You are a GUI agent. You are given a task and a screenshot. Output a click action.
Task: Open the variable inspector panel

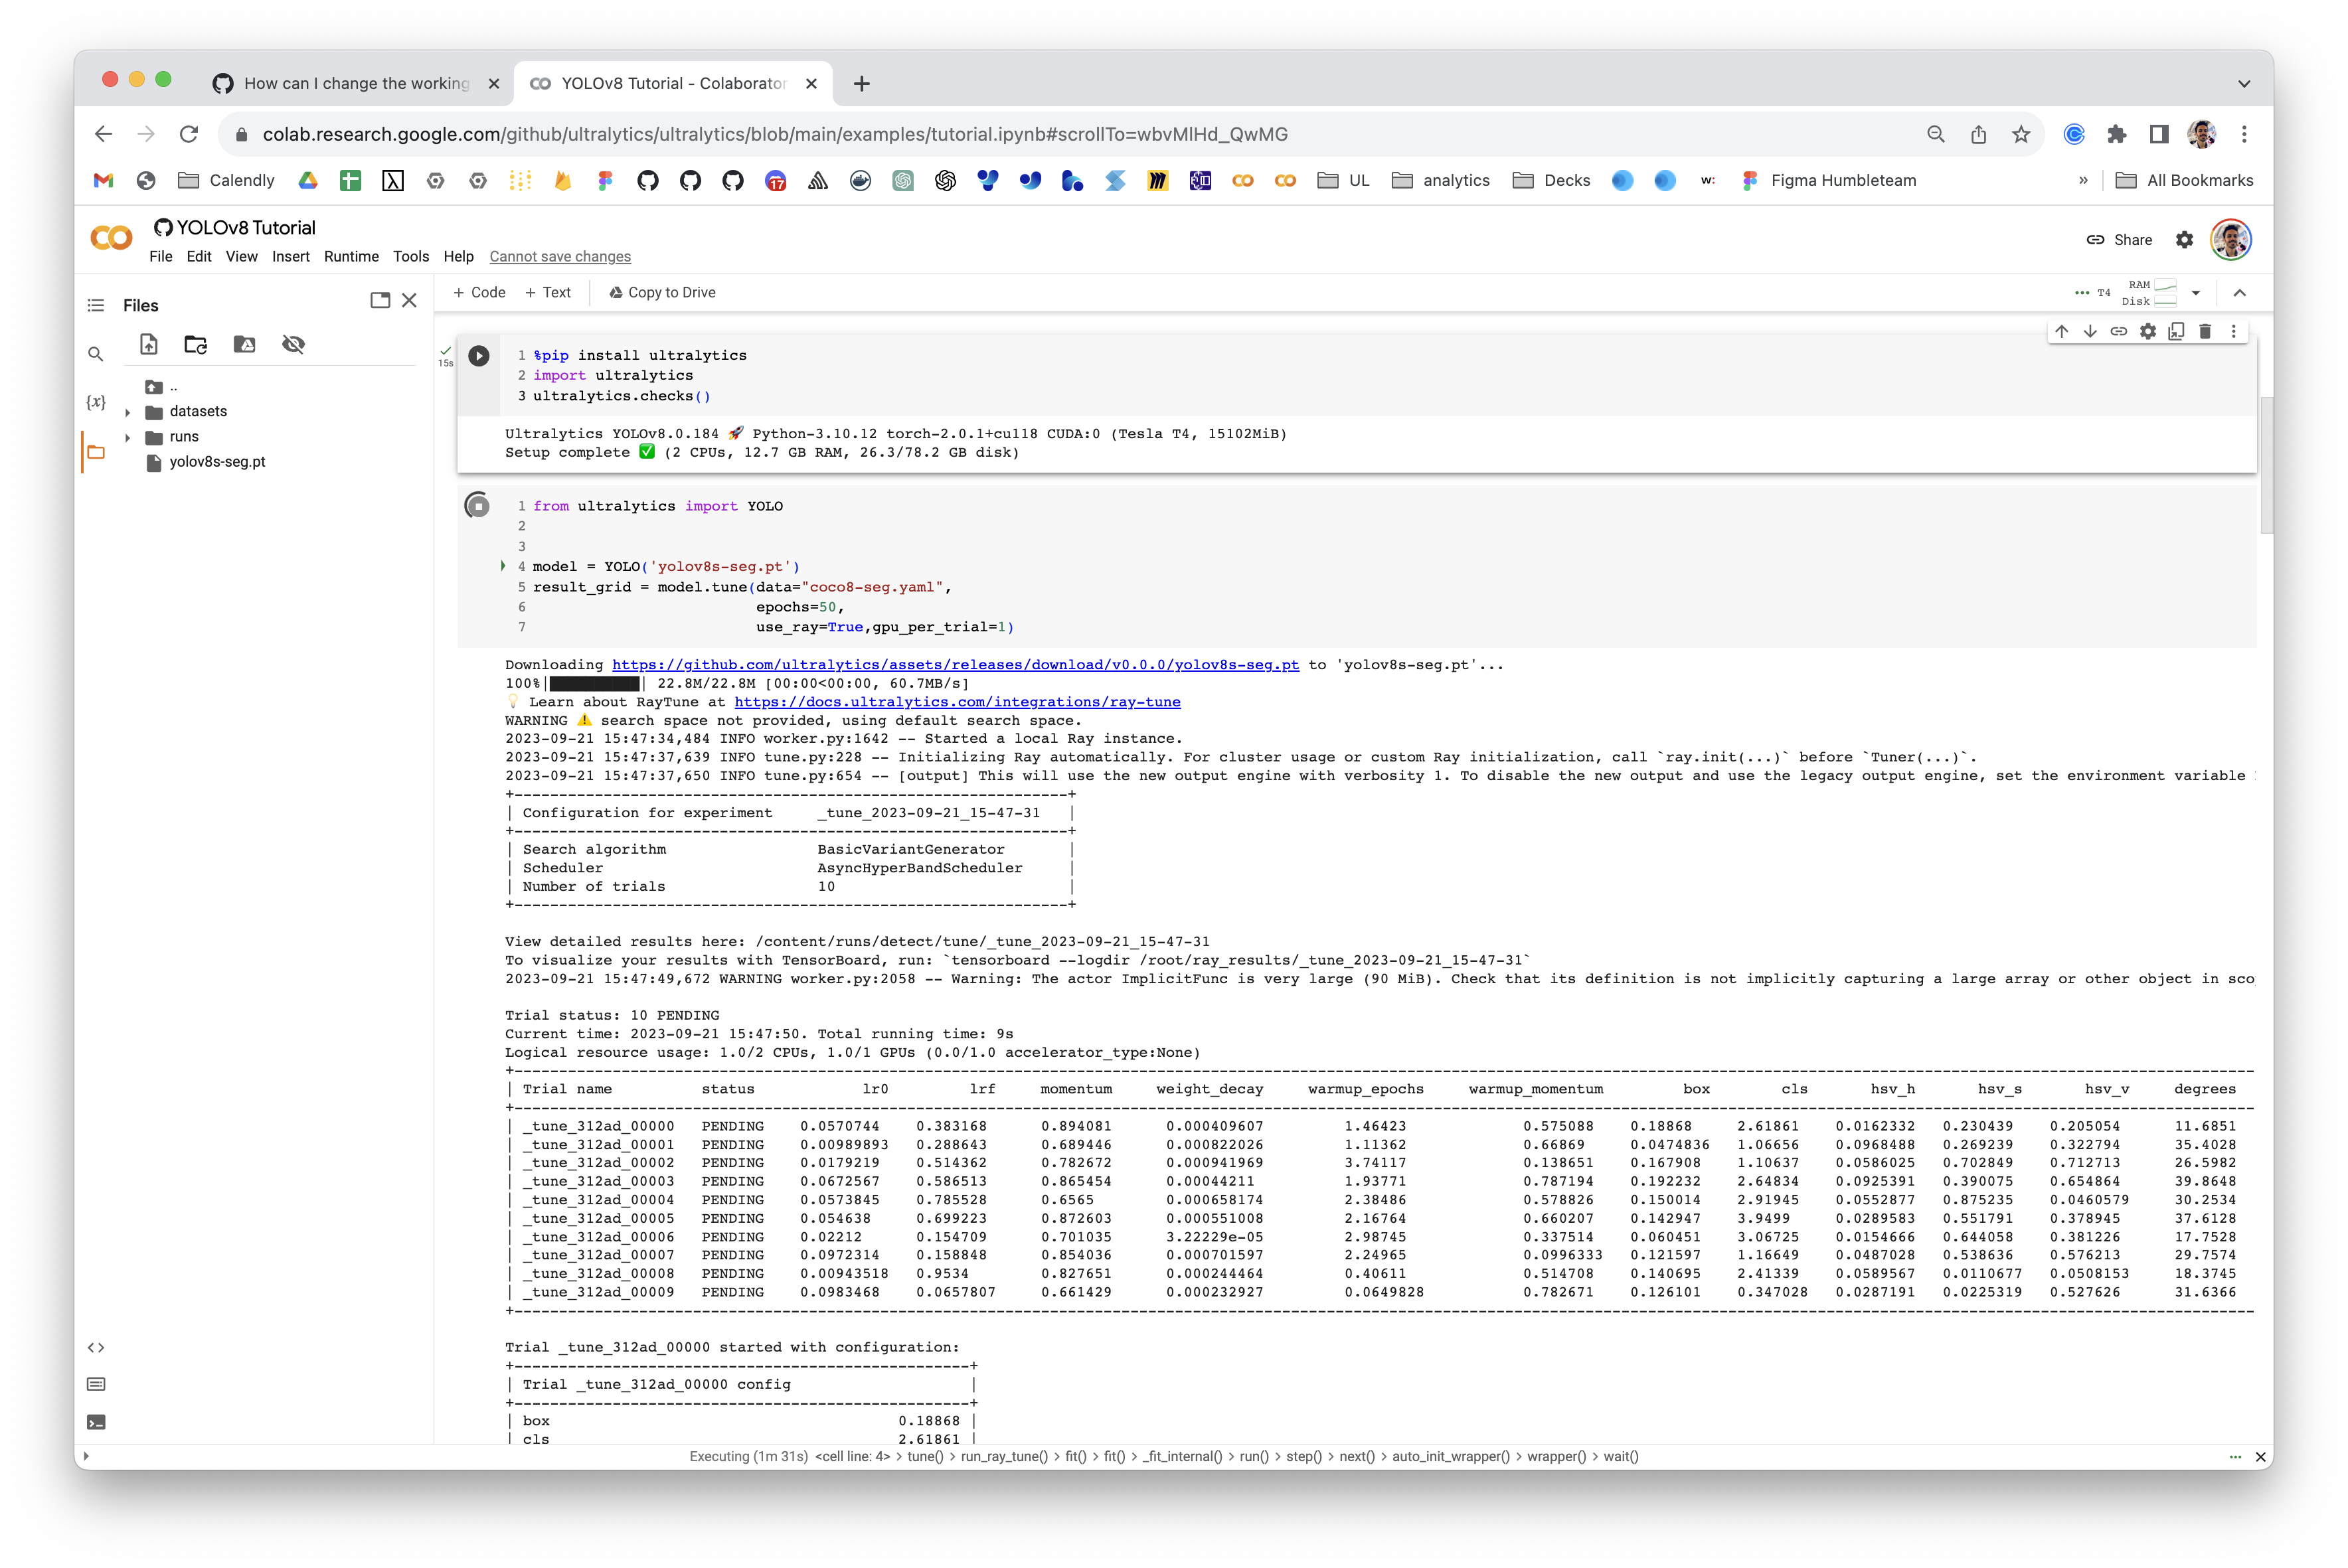(96, 400)
